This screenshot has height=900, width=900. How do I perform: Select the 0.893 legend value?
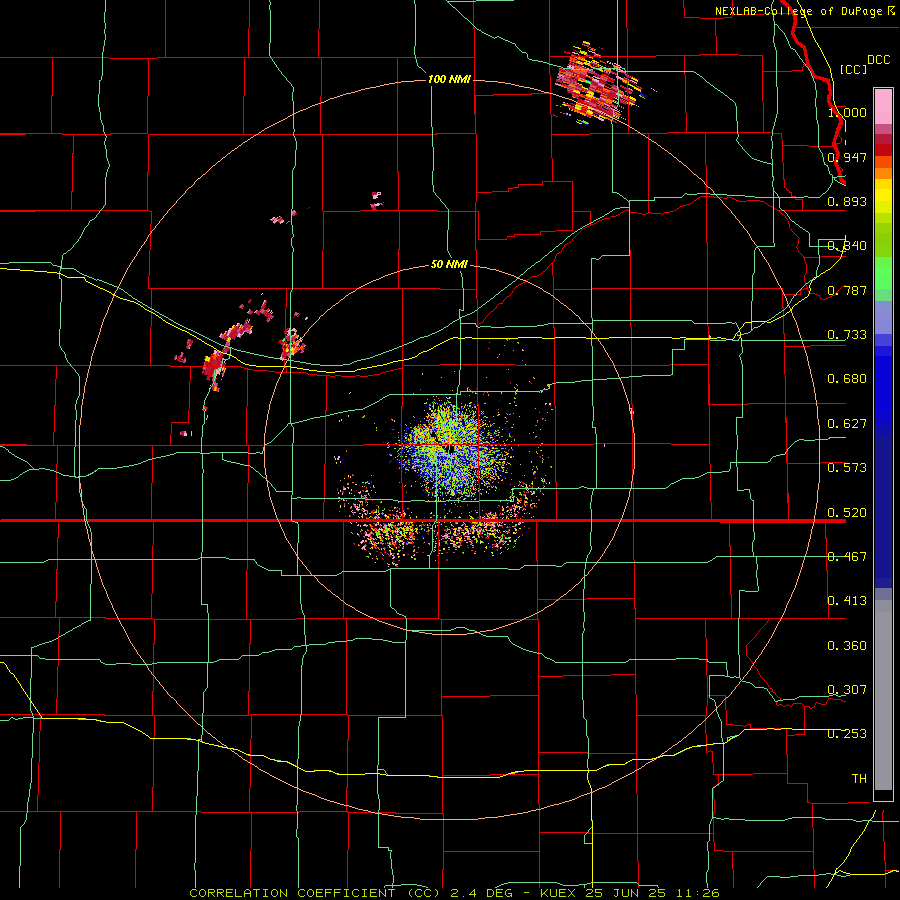pyautogui.click(x=847, y=201)
